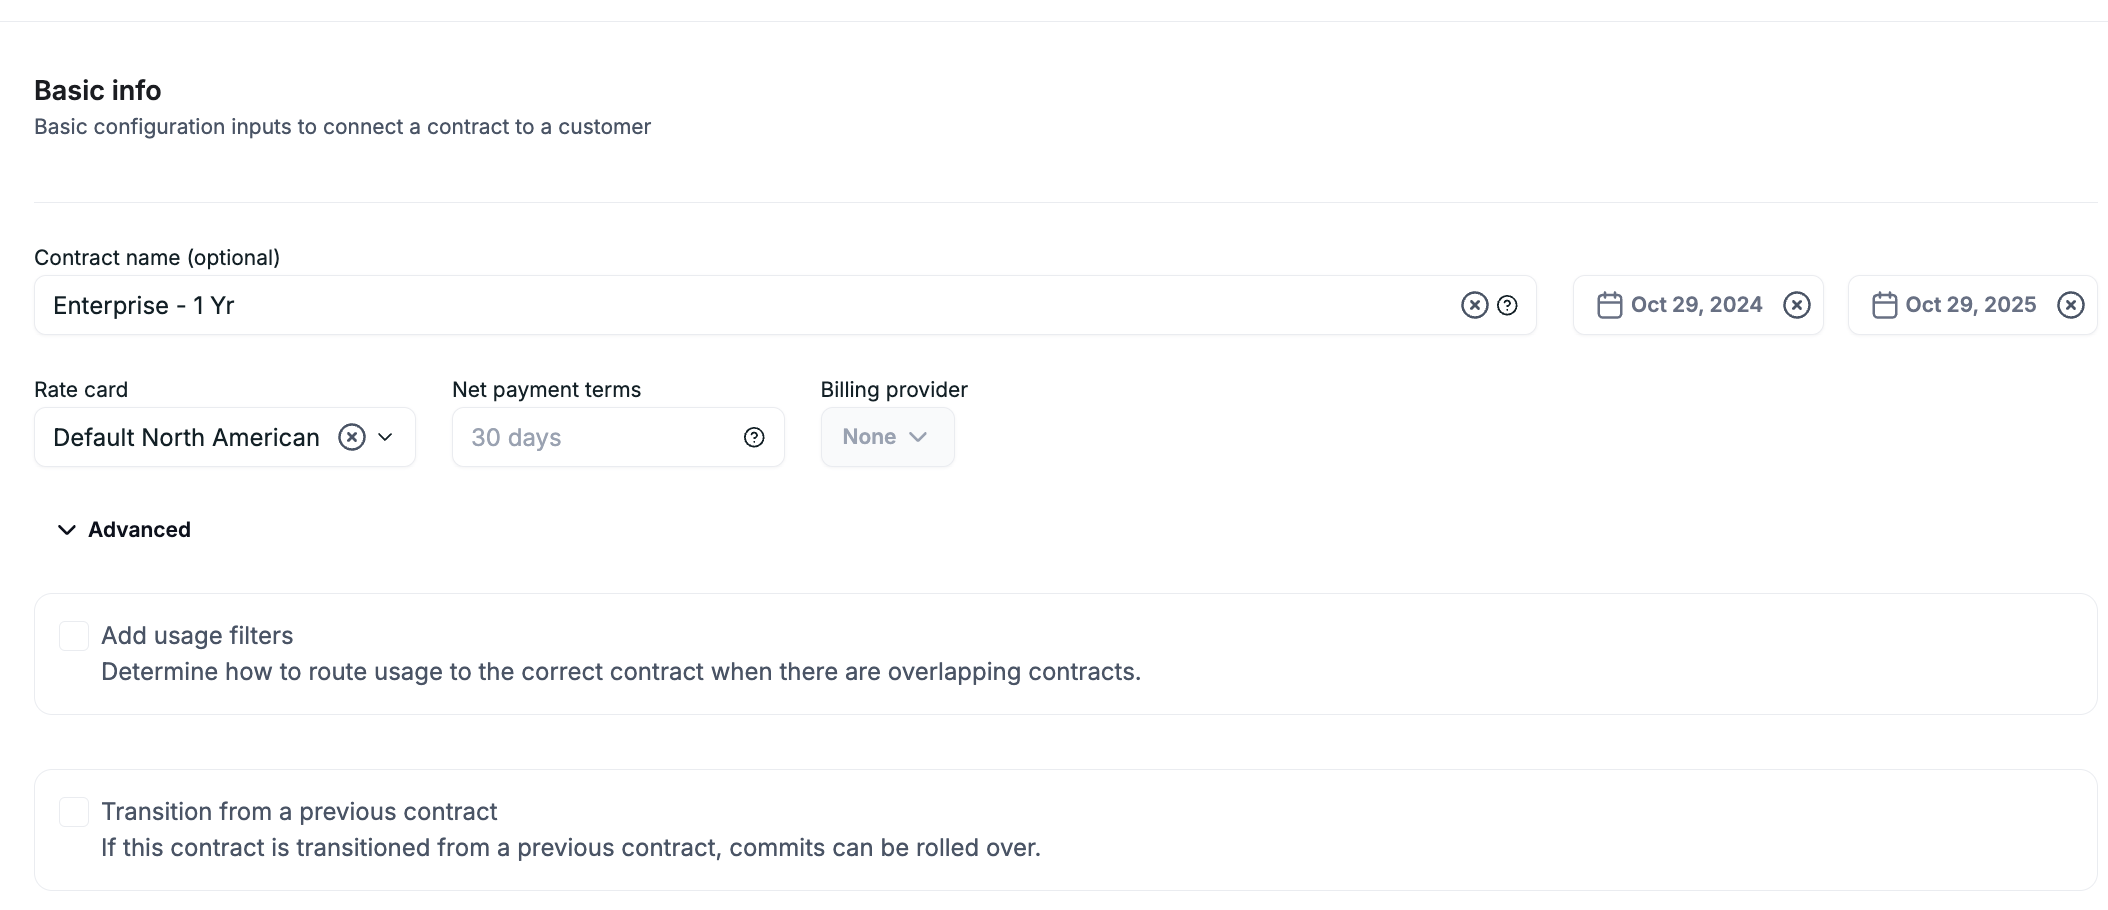Click inside the 30 days payment terms field
The height and width of the screenshot is (910, 2108).
[590, 437]
